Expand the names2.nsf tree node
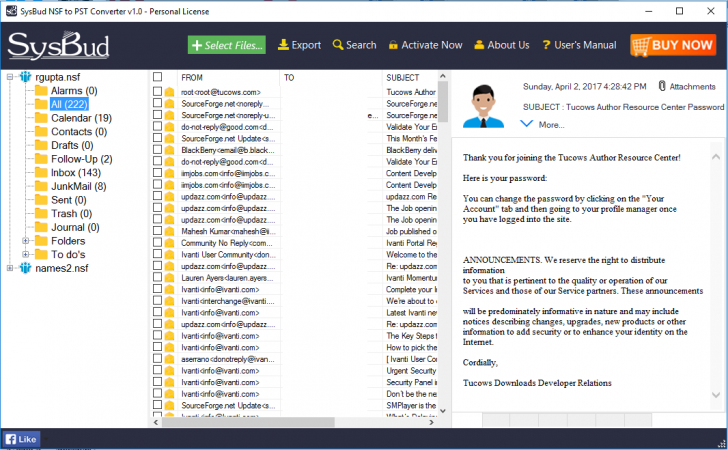The image size is (728, 450). (10, 268)
